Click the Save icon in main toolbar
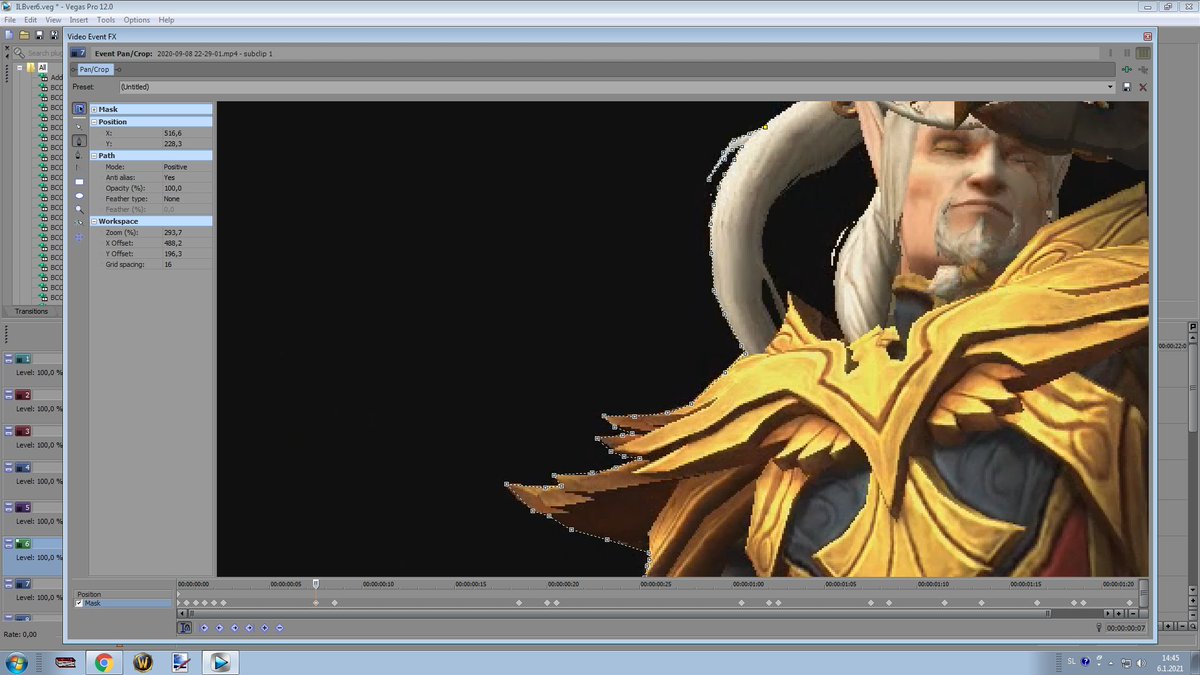Screen dimensions: 1200x675 (39, 34)
